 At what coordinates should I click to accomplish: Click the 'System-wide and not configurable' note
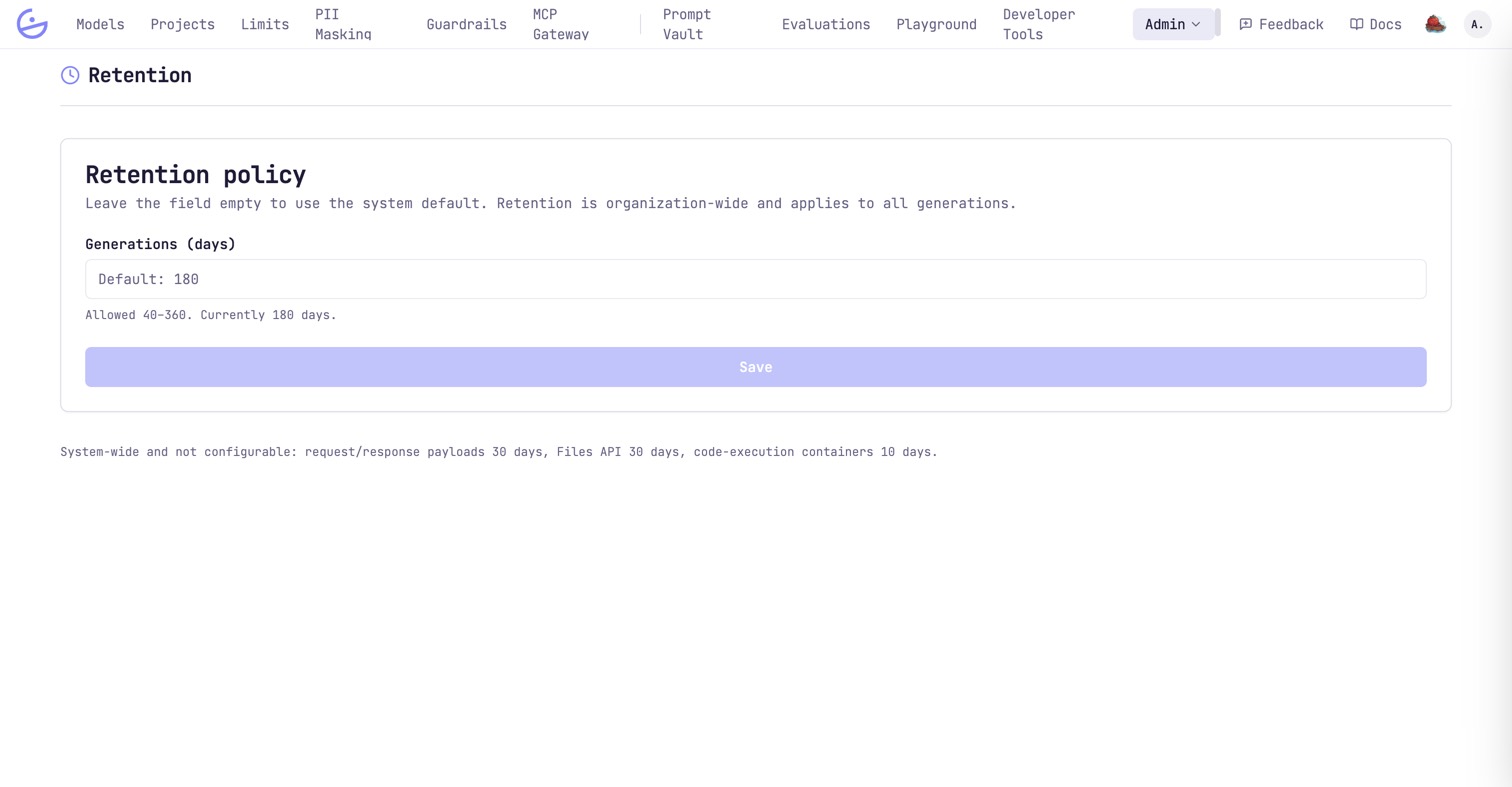pyautogui.click(x=499, y=452)
